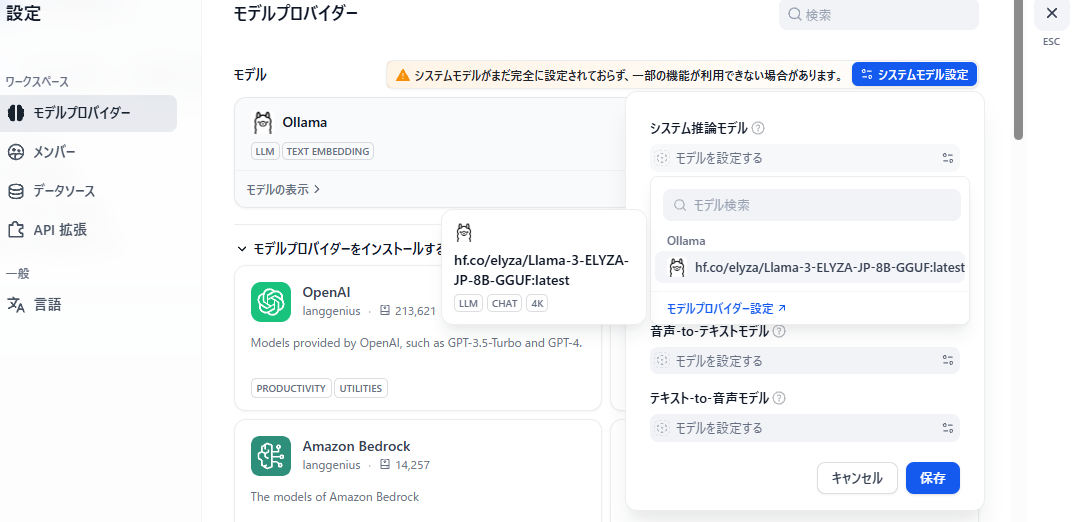Click the brain icon beside モデルプロバイダー
Viewport: 1076px width, 522px height.
pyautogui.click(x=16, y=113)
